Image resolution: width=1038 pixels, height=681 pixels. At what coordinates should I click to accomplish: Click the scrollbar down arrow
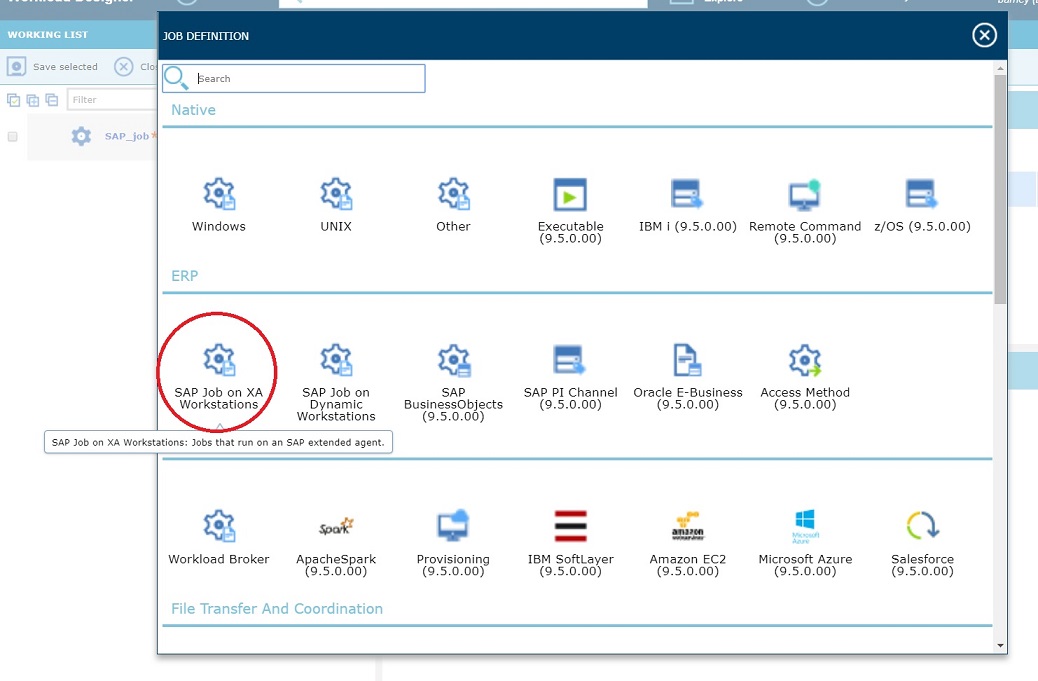click(x=998, y=644)
